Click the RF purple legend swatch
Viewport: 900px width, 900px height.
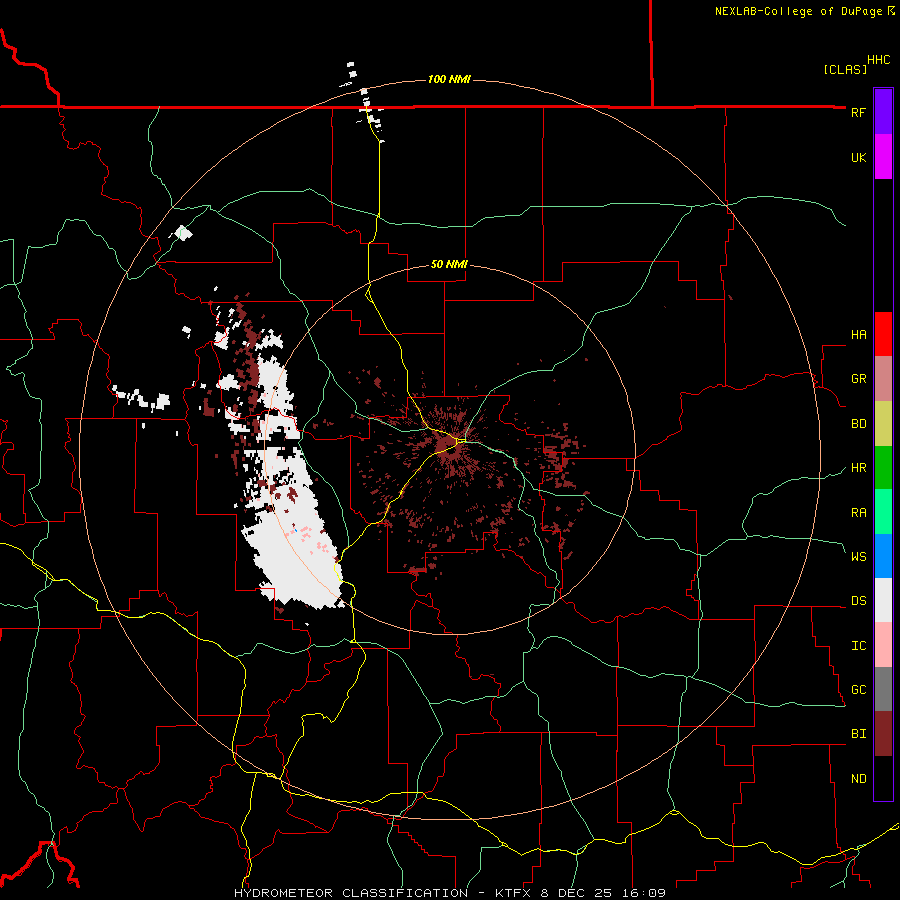883,111
